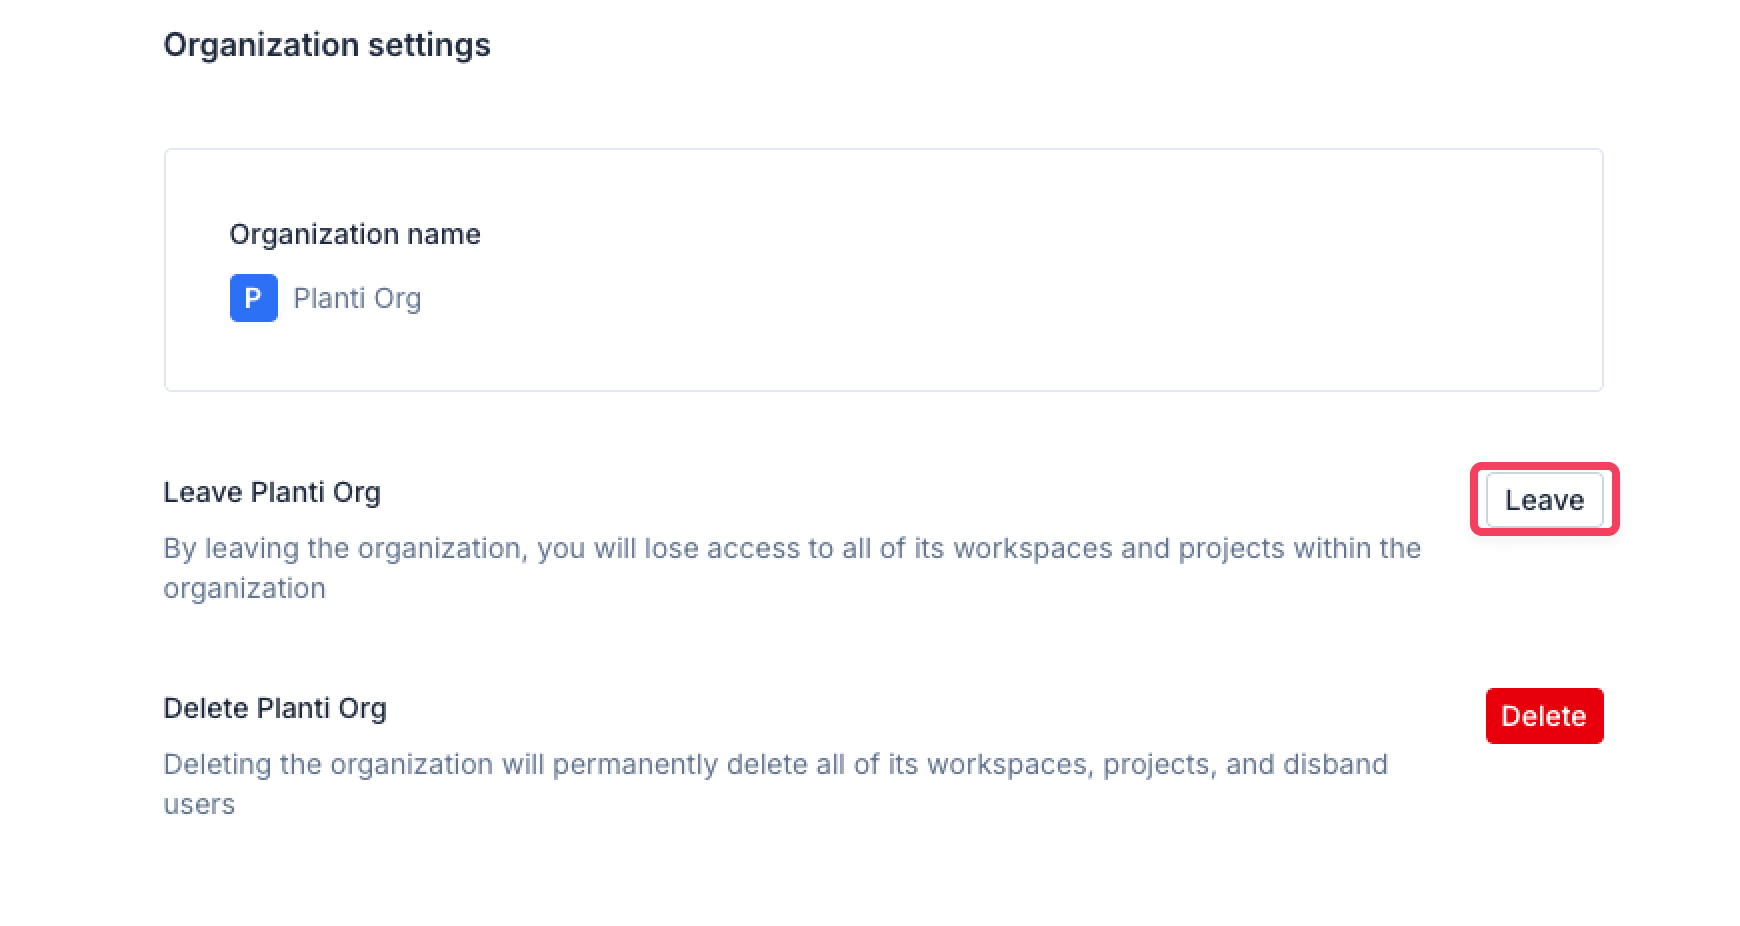Viewport: 1740px width, 926px height.
Task: Select the Planti Org name text
Action: tap(357, 298)
